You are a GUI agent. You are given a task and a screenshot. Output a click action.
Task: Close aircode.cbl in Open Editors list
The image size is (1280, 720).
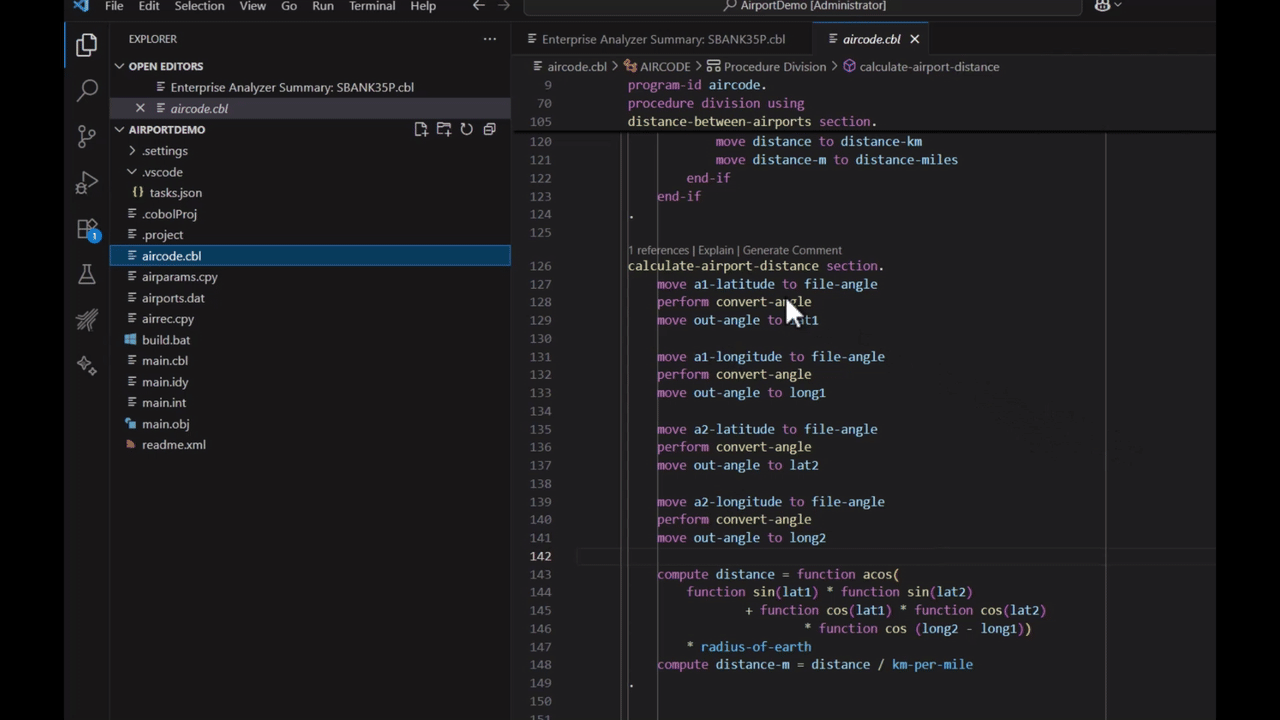pyautogui.click(x=140, y=108)
